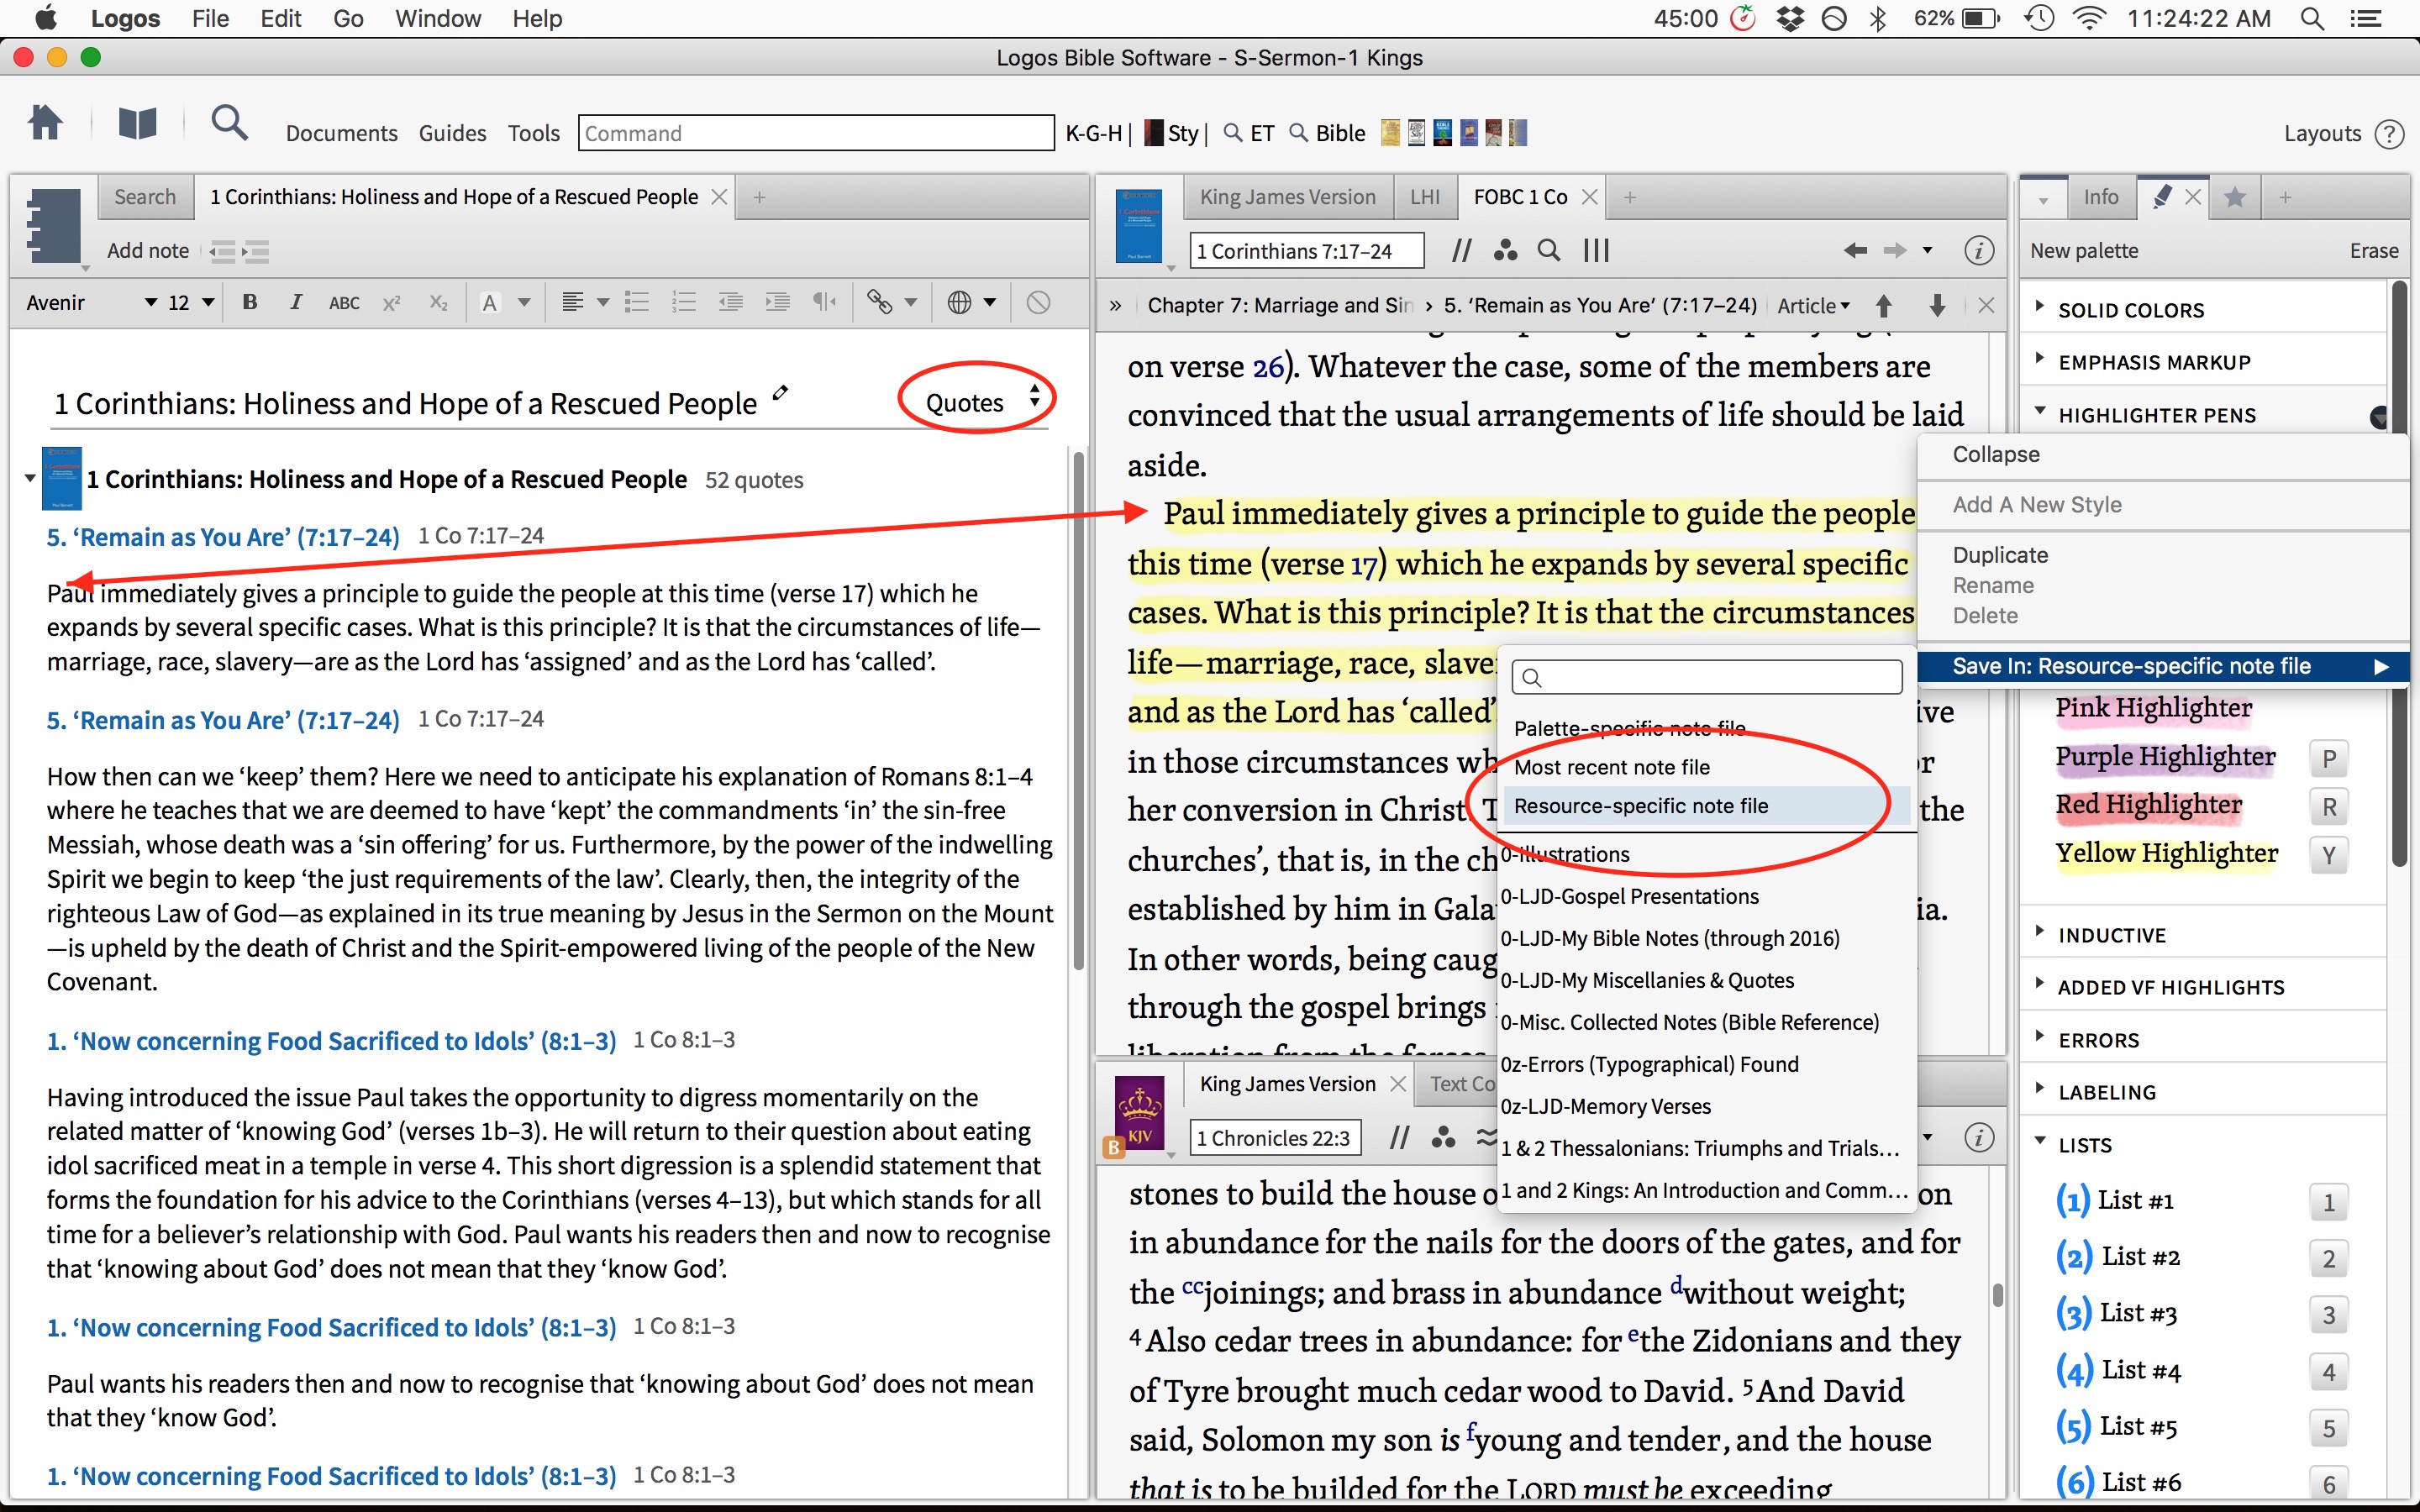Apply small caps ABC formatting
This screenshot has width=2420, height=1512.
(x=344, y=303)
